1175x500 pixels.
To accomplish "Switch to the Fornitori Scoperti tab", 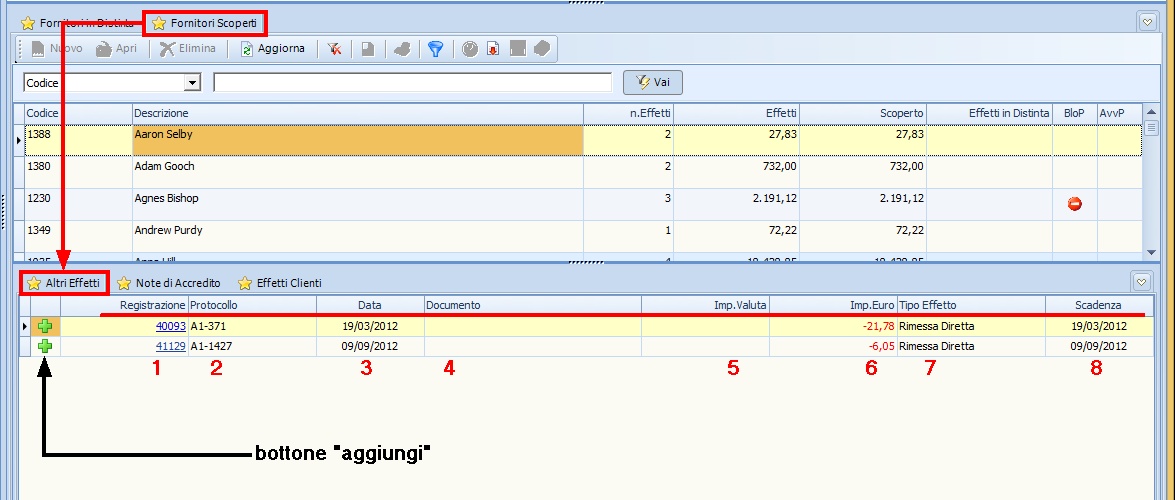I will coord(204,22).
